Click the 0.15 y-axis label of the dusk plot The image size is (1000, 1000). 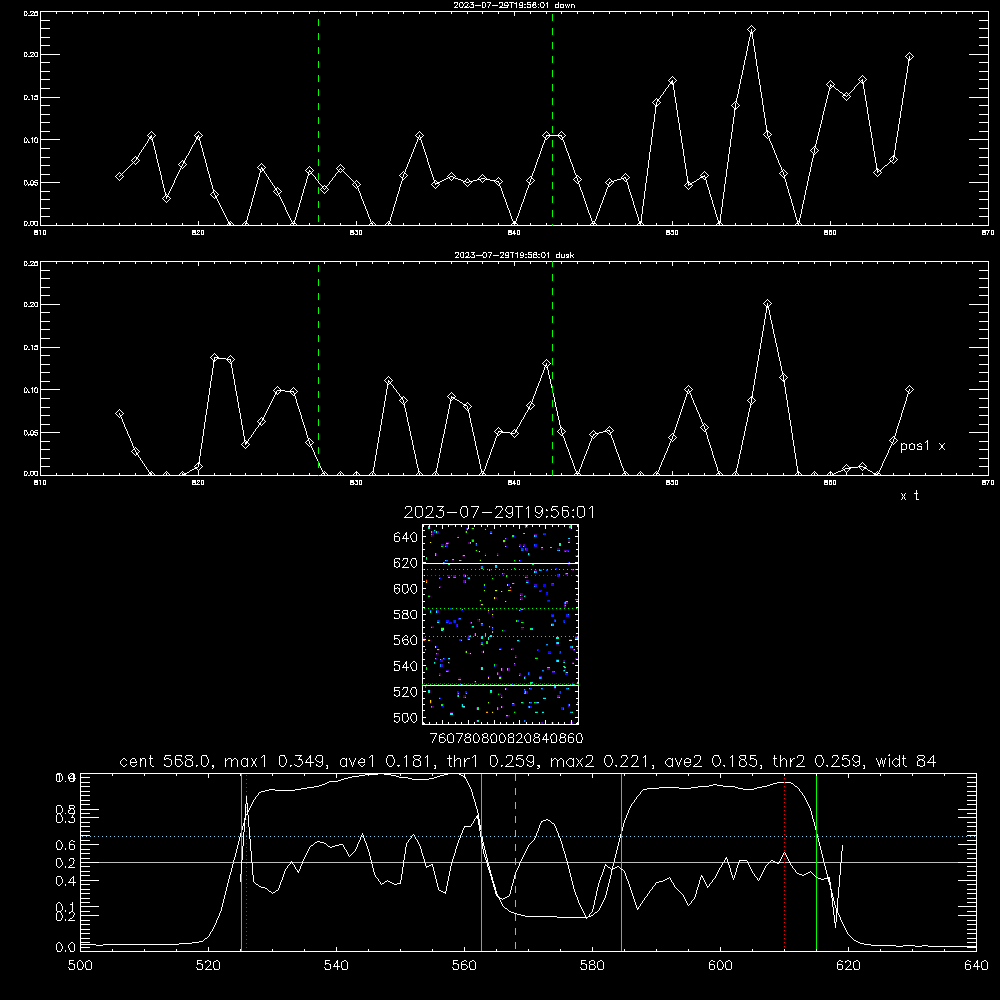[x=31, y=348]
